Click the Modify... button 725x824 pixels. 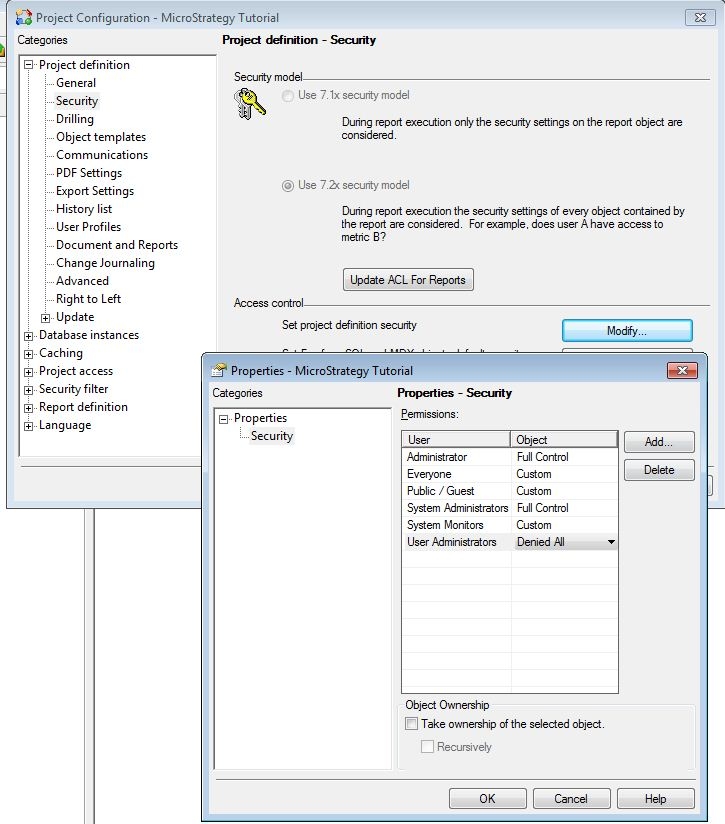tap(627, 331)
